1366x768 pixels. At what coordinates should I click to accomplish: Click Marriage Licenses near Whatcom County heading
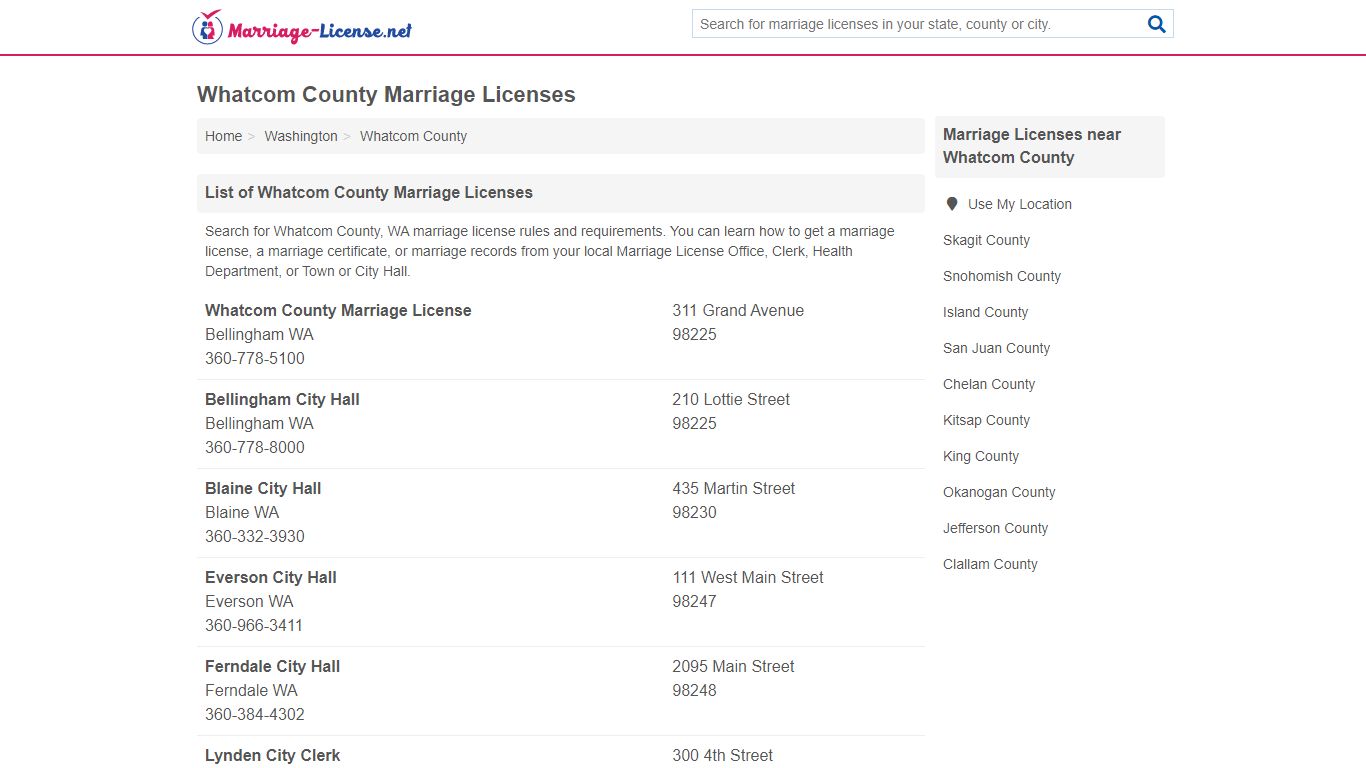click(1032, 146)
